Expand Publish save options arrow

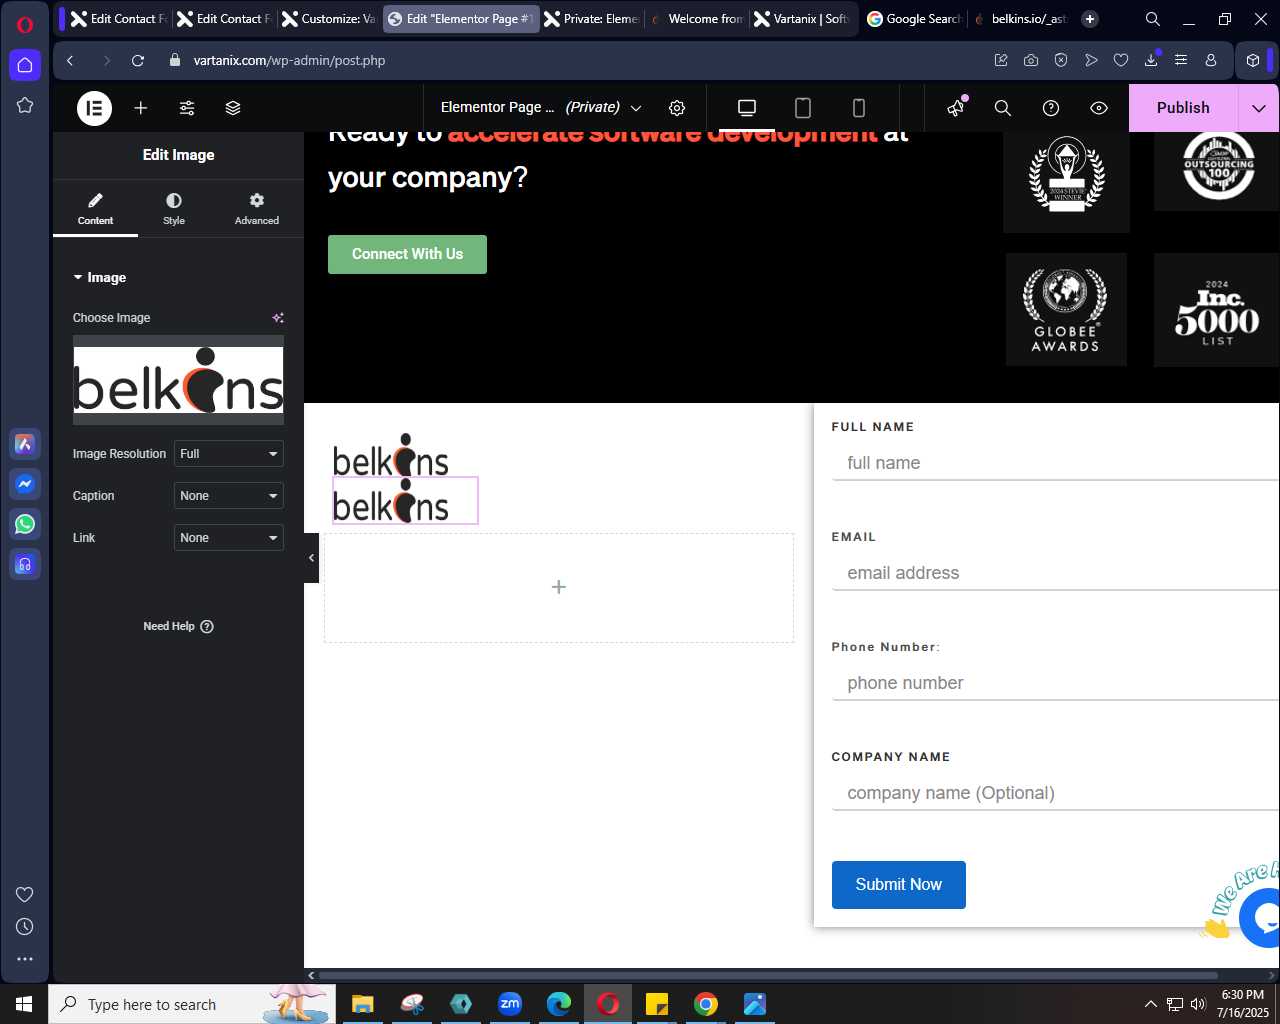click(1259, 108)
